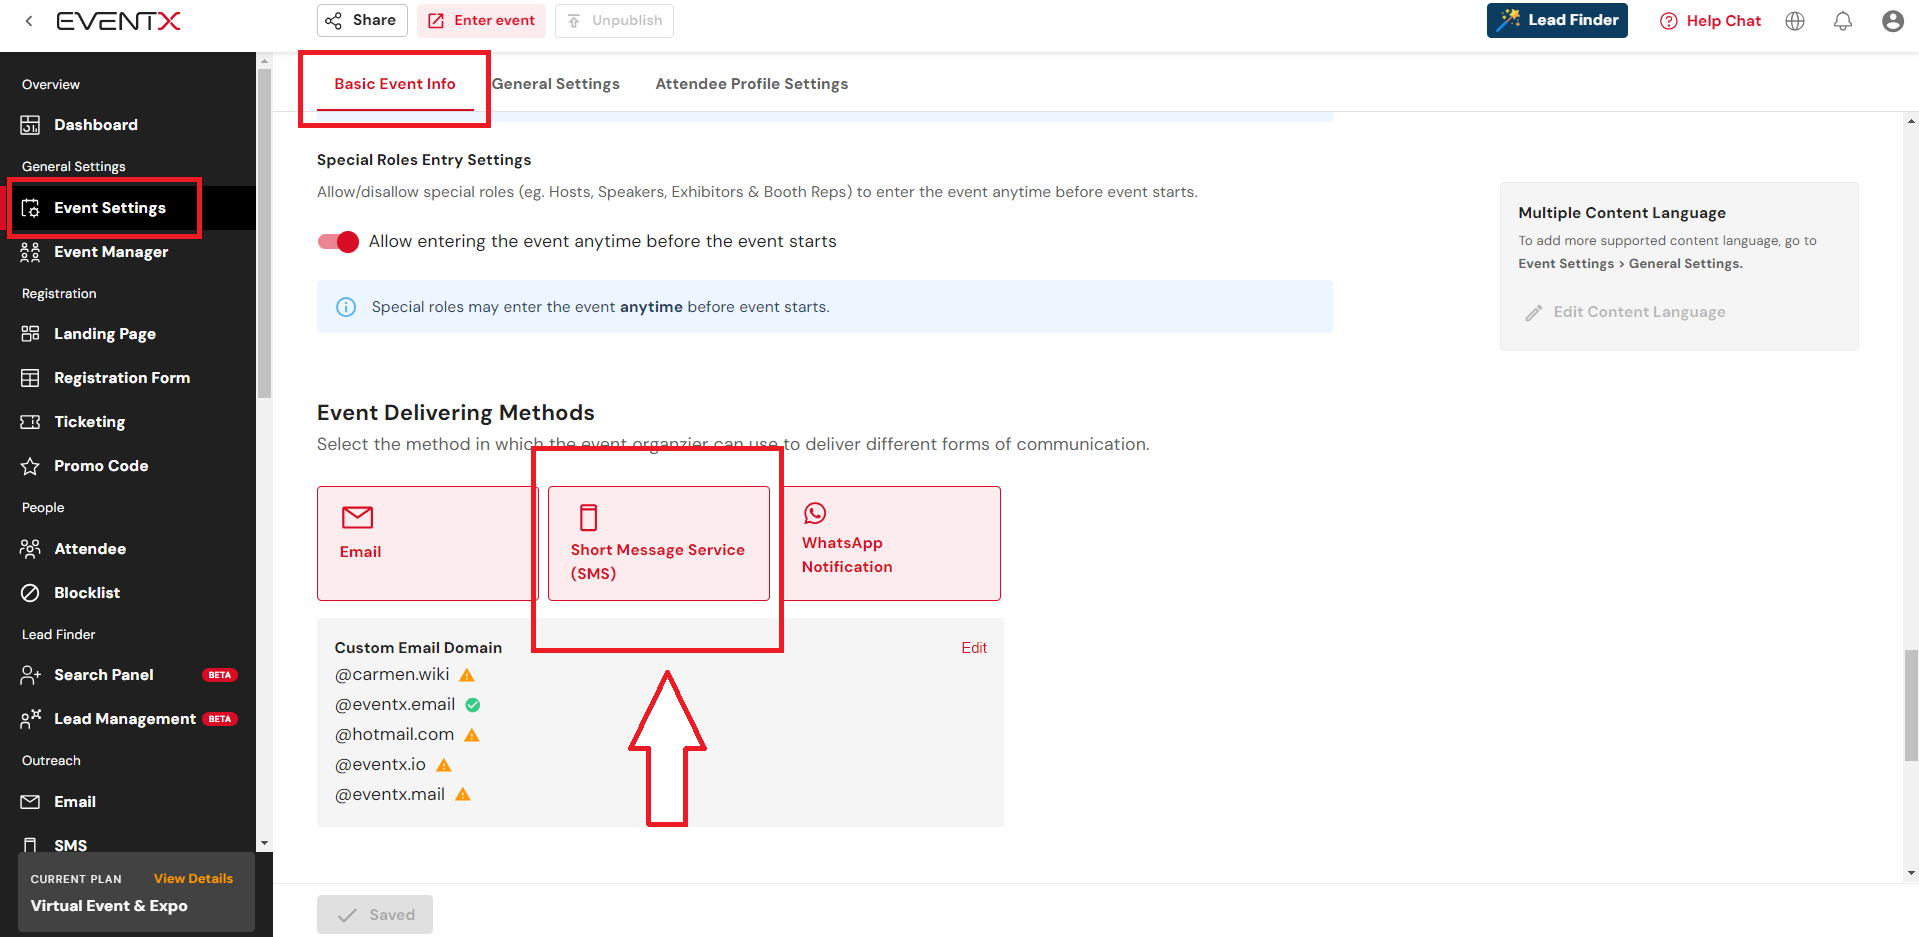Open the Landing Page sidebar icon

30,334
